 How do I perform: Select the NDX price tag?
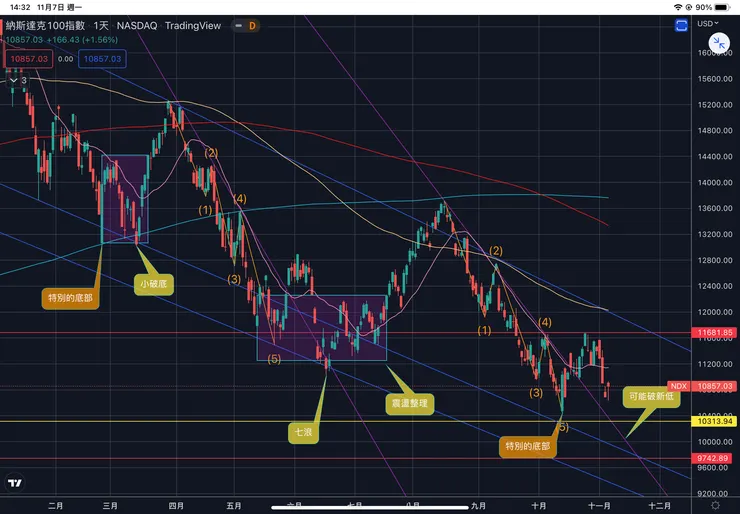(679, 386)
